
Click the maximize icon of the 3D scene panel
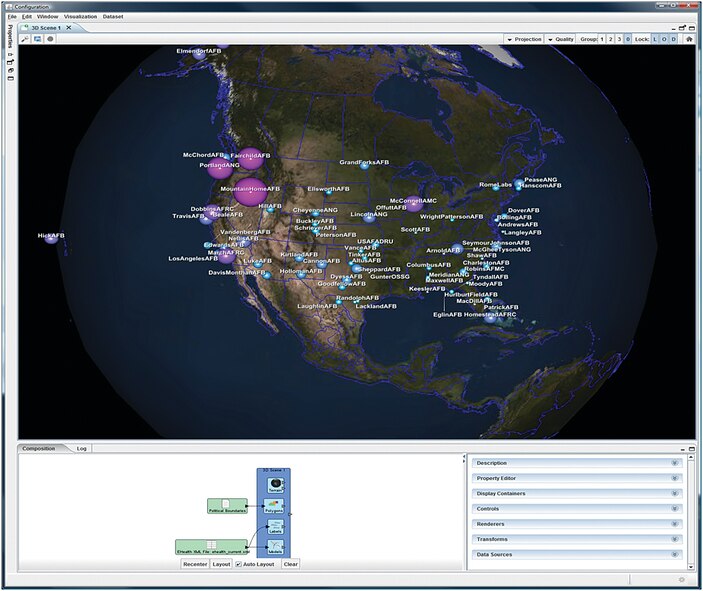[x=692, y=28]
